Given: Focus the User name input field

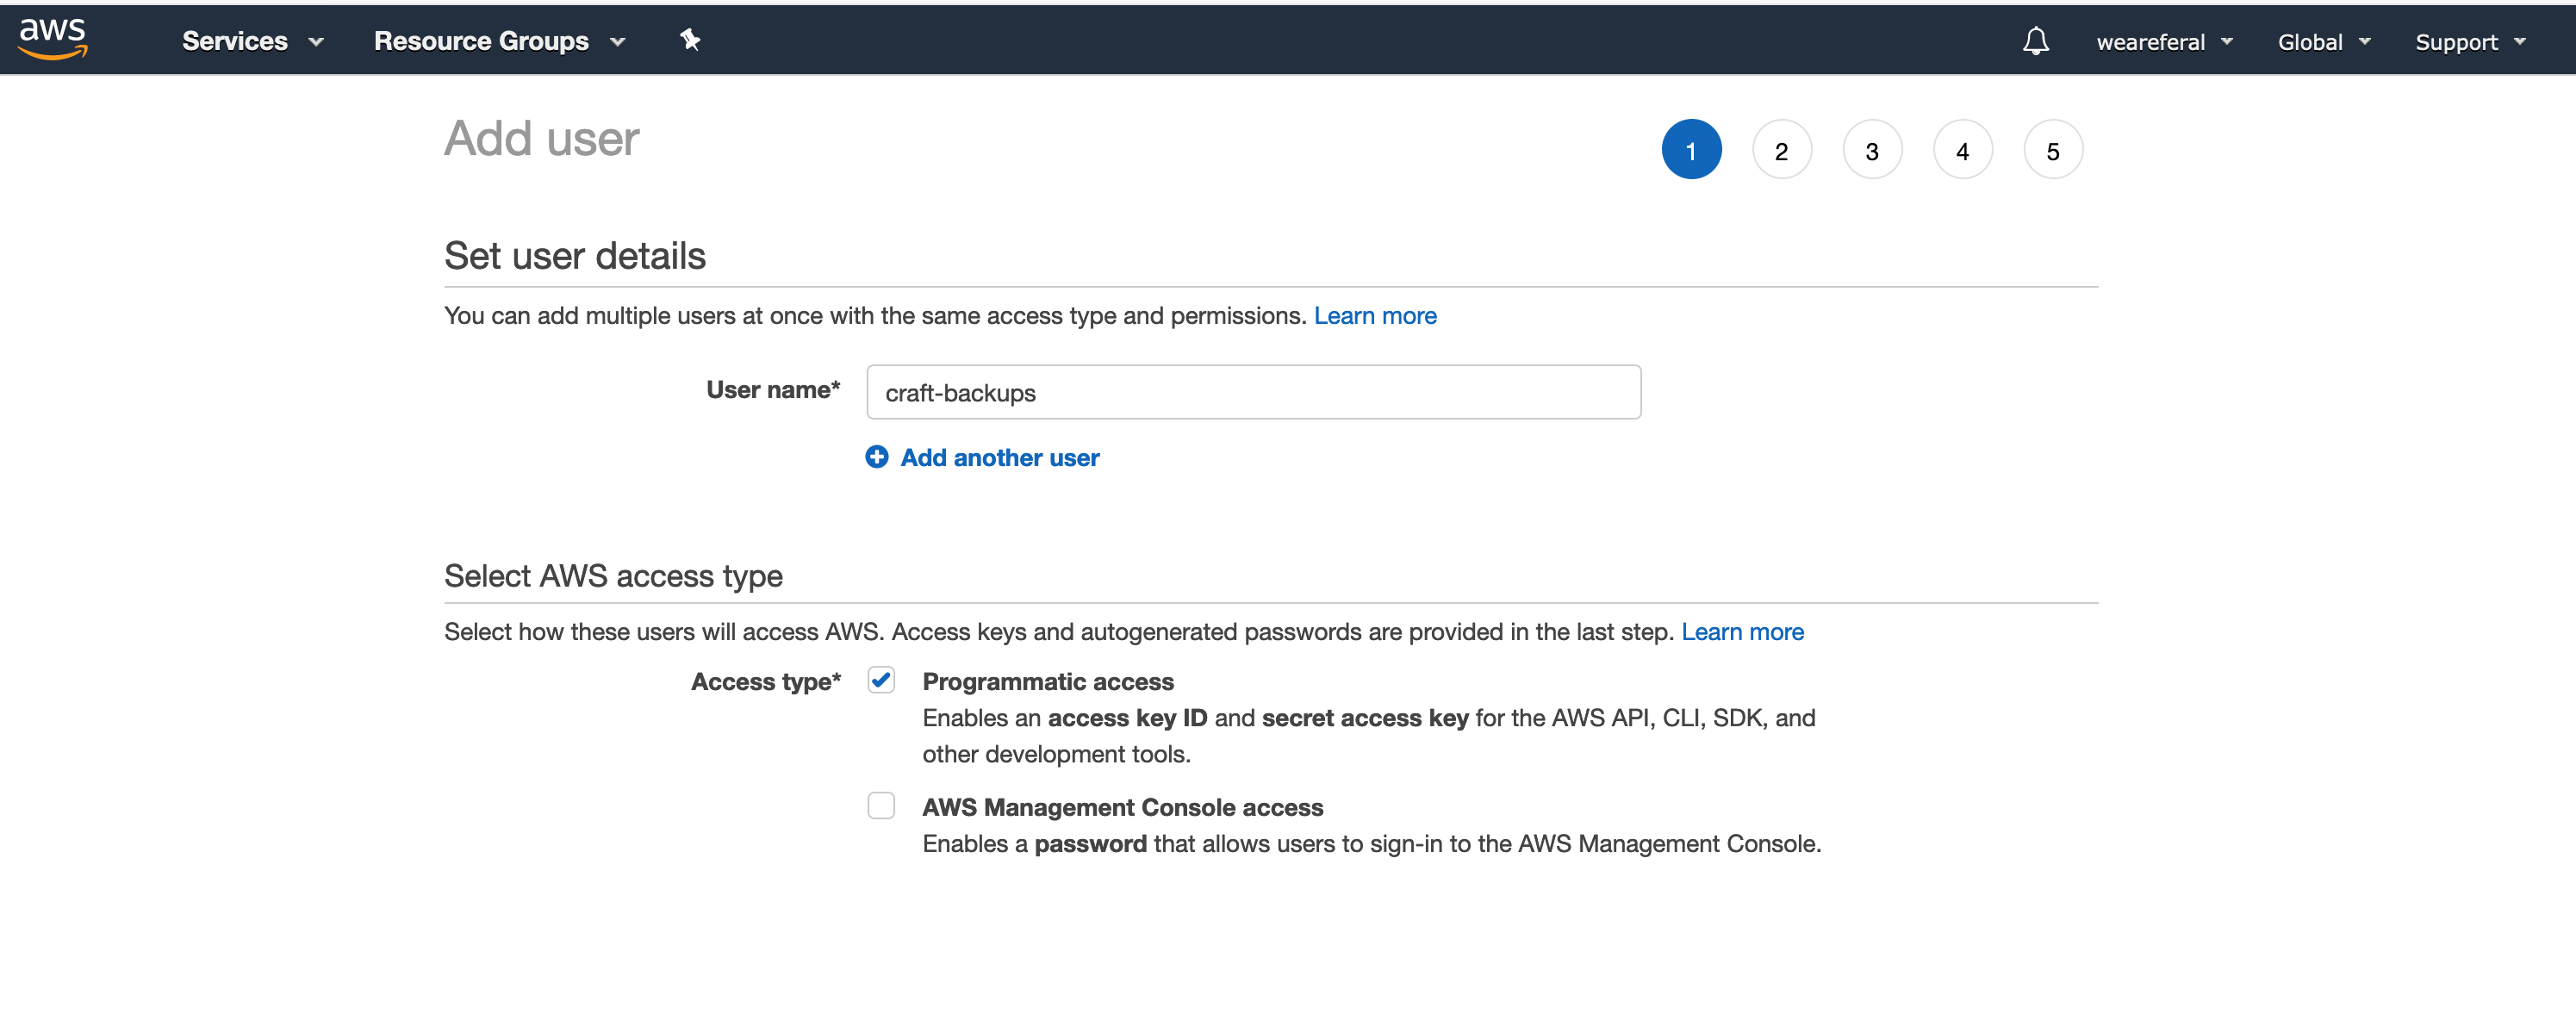Looking at the screenshot, I should click(1253, 392).
